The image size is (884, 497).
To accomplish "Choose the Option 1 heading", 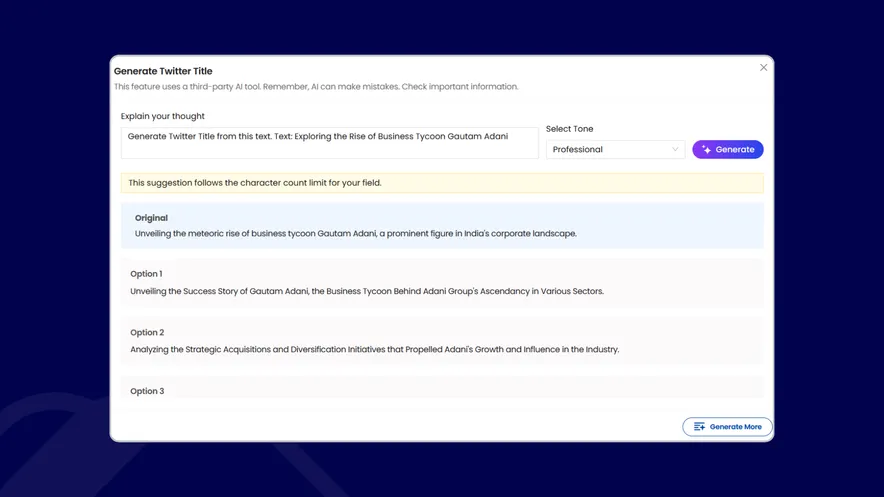I will (146, 274).
